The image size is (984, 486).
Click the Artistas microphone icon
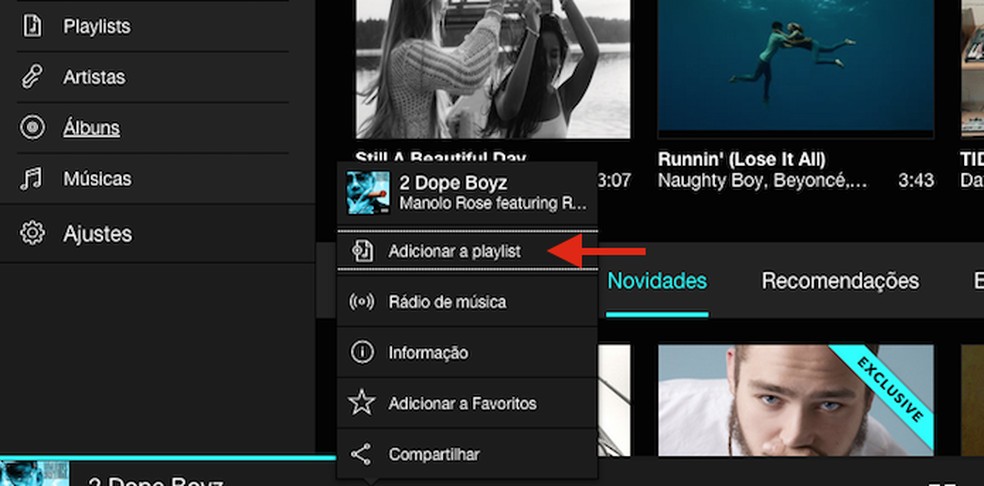point(32,77)
